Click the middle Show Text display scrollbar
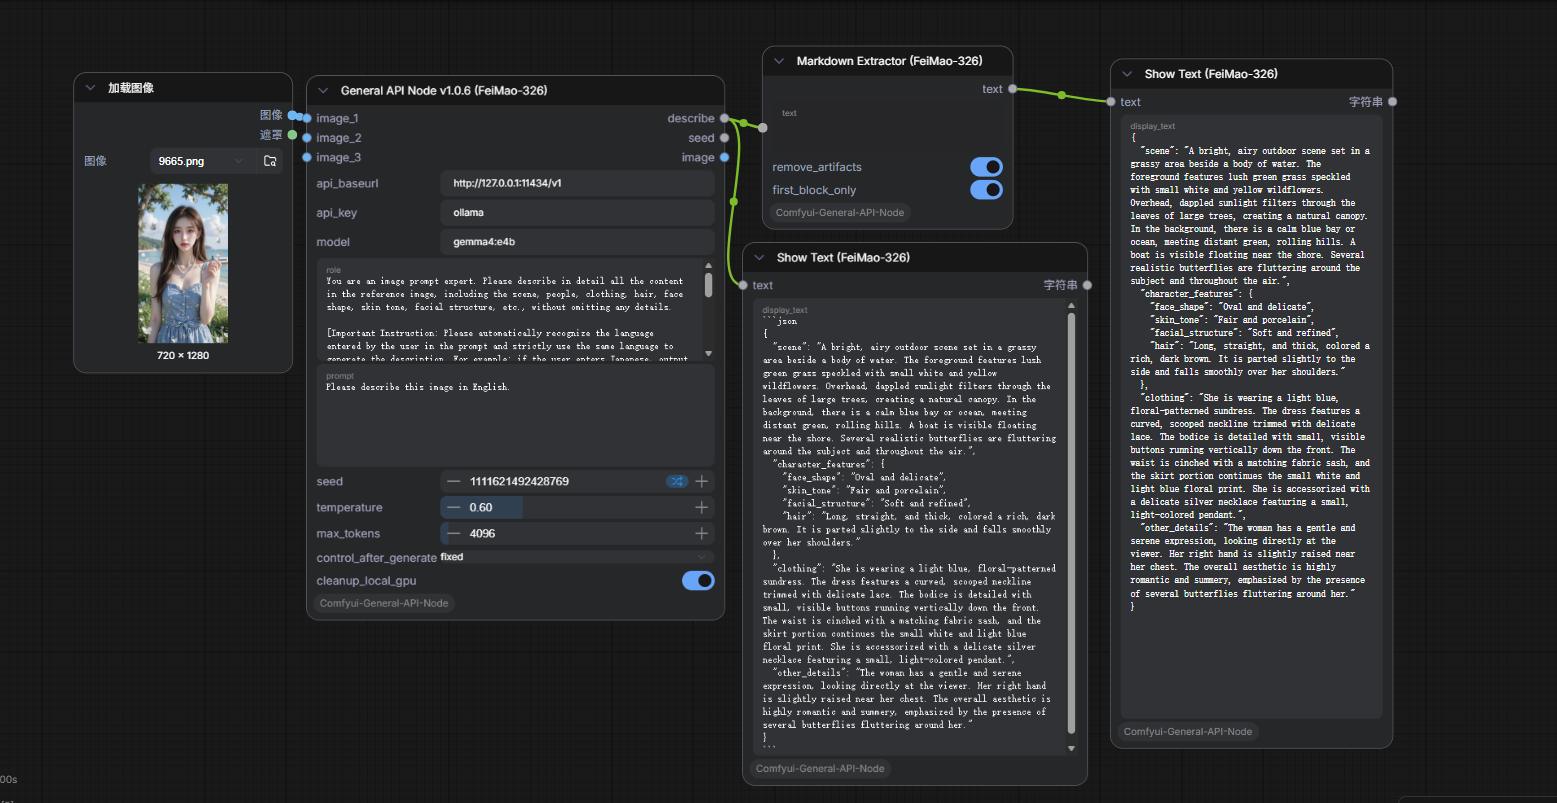Viewport: 1557px width, 803px height. 1072,524
